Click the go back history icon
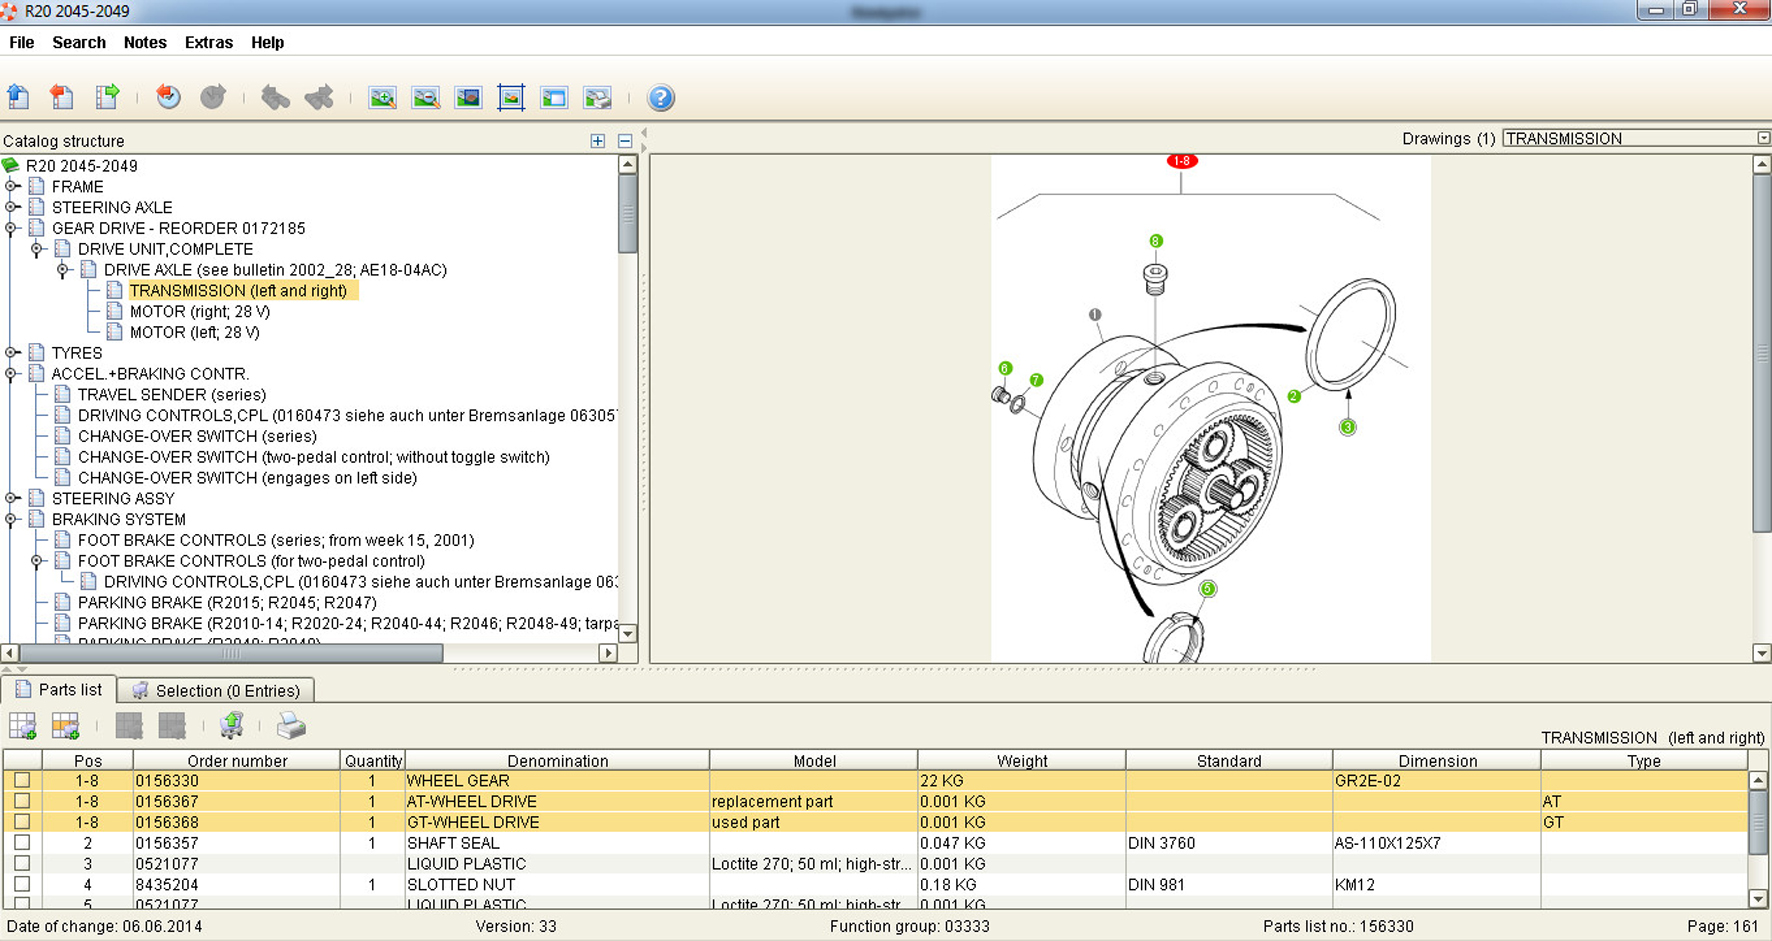Image resolution: width=1772 pixels, height=941 pixels. [168, 97]
